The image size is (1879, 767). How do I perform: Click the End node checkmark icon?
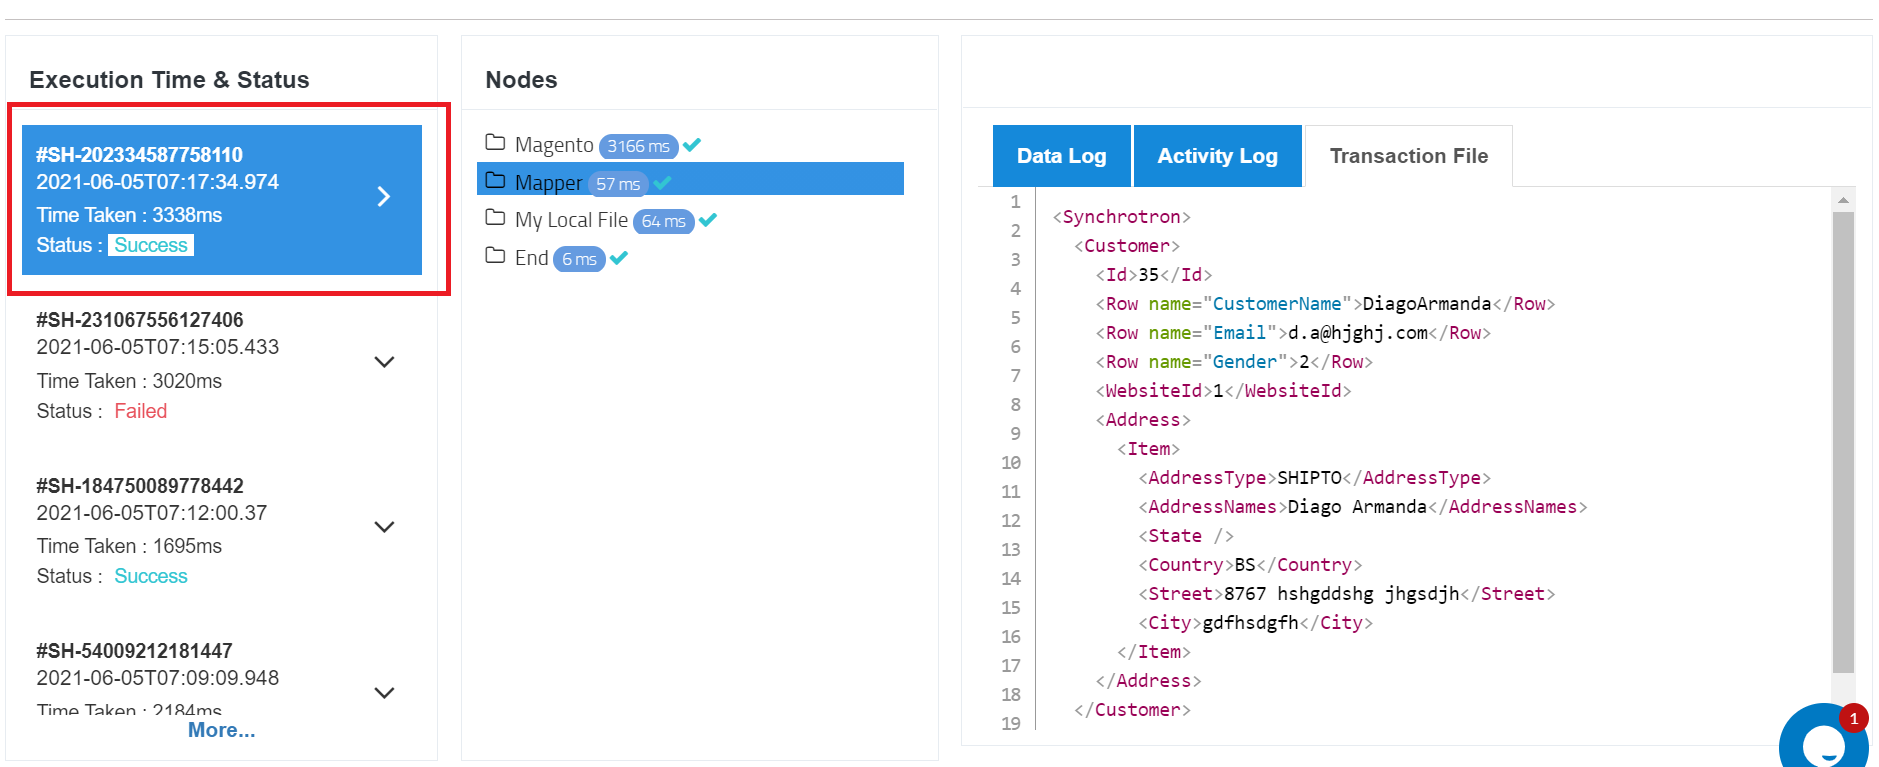point(619,258)
